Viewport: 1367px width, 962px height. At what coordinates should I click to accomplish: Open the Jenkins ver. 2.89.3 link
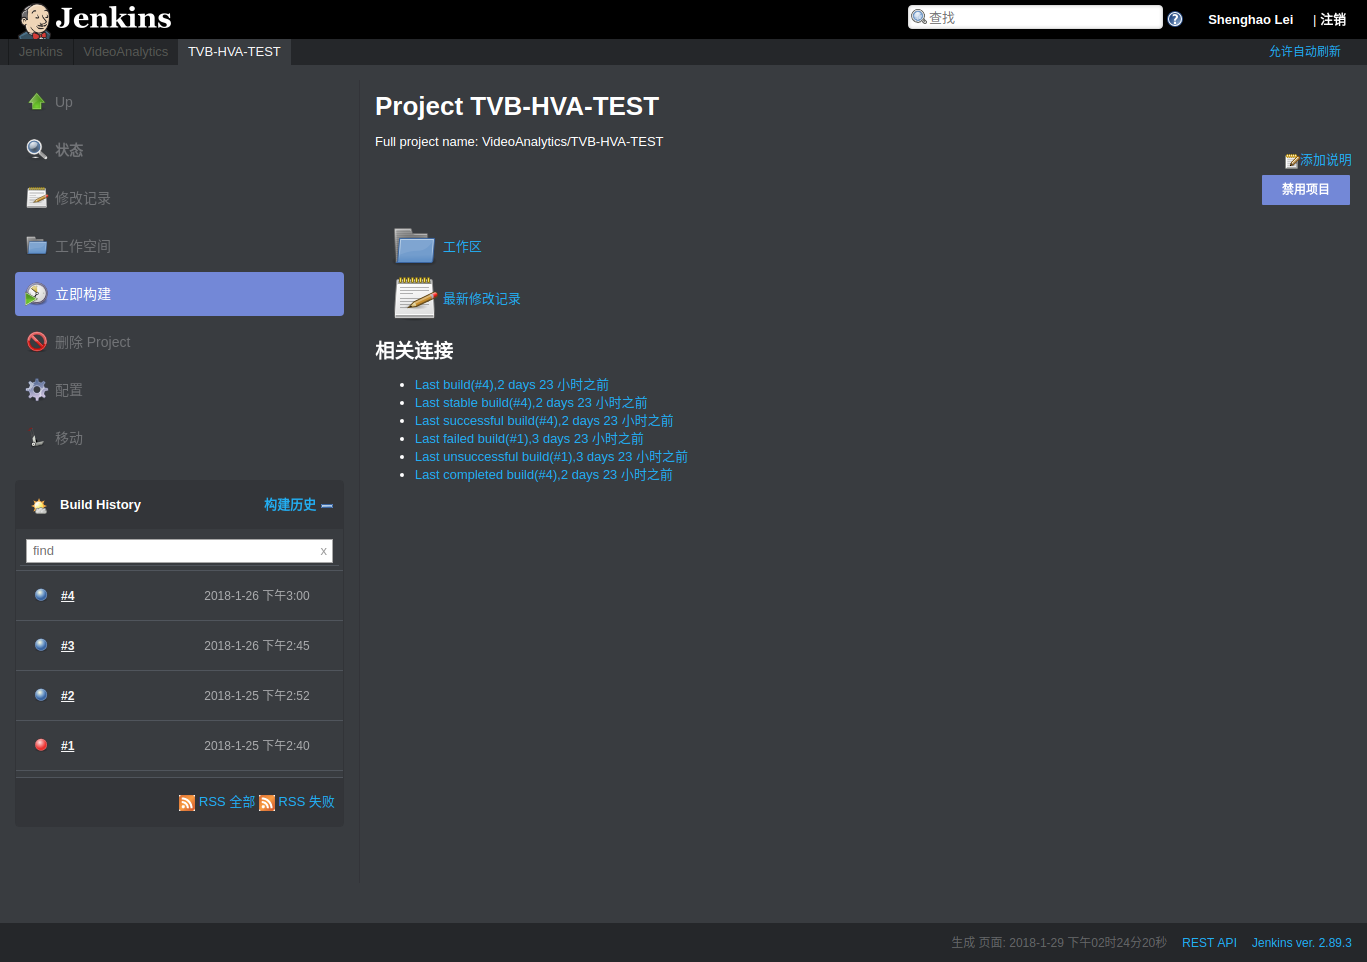point(1302,943)
